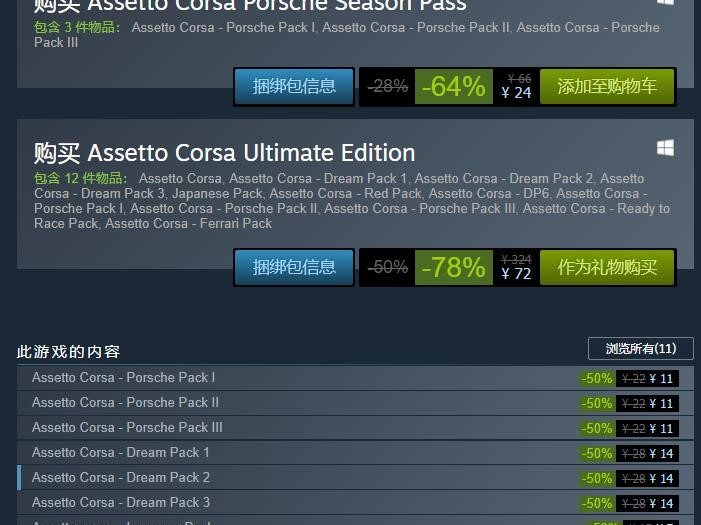Viewport: 701px width, 525px height.
Task: Open bundle info for Ultimate Edition
Action: 294,267
